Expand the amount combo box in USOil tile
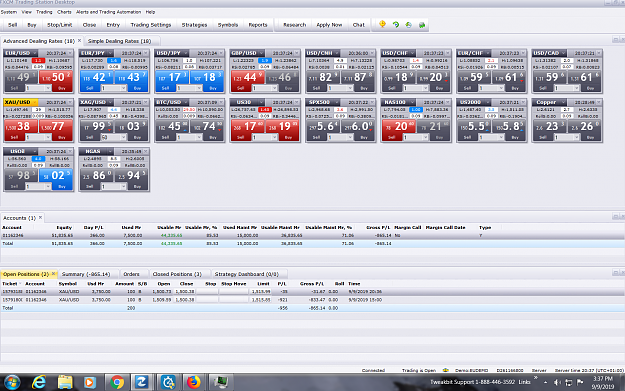 (x=48, y=187)
